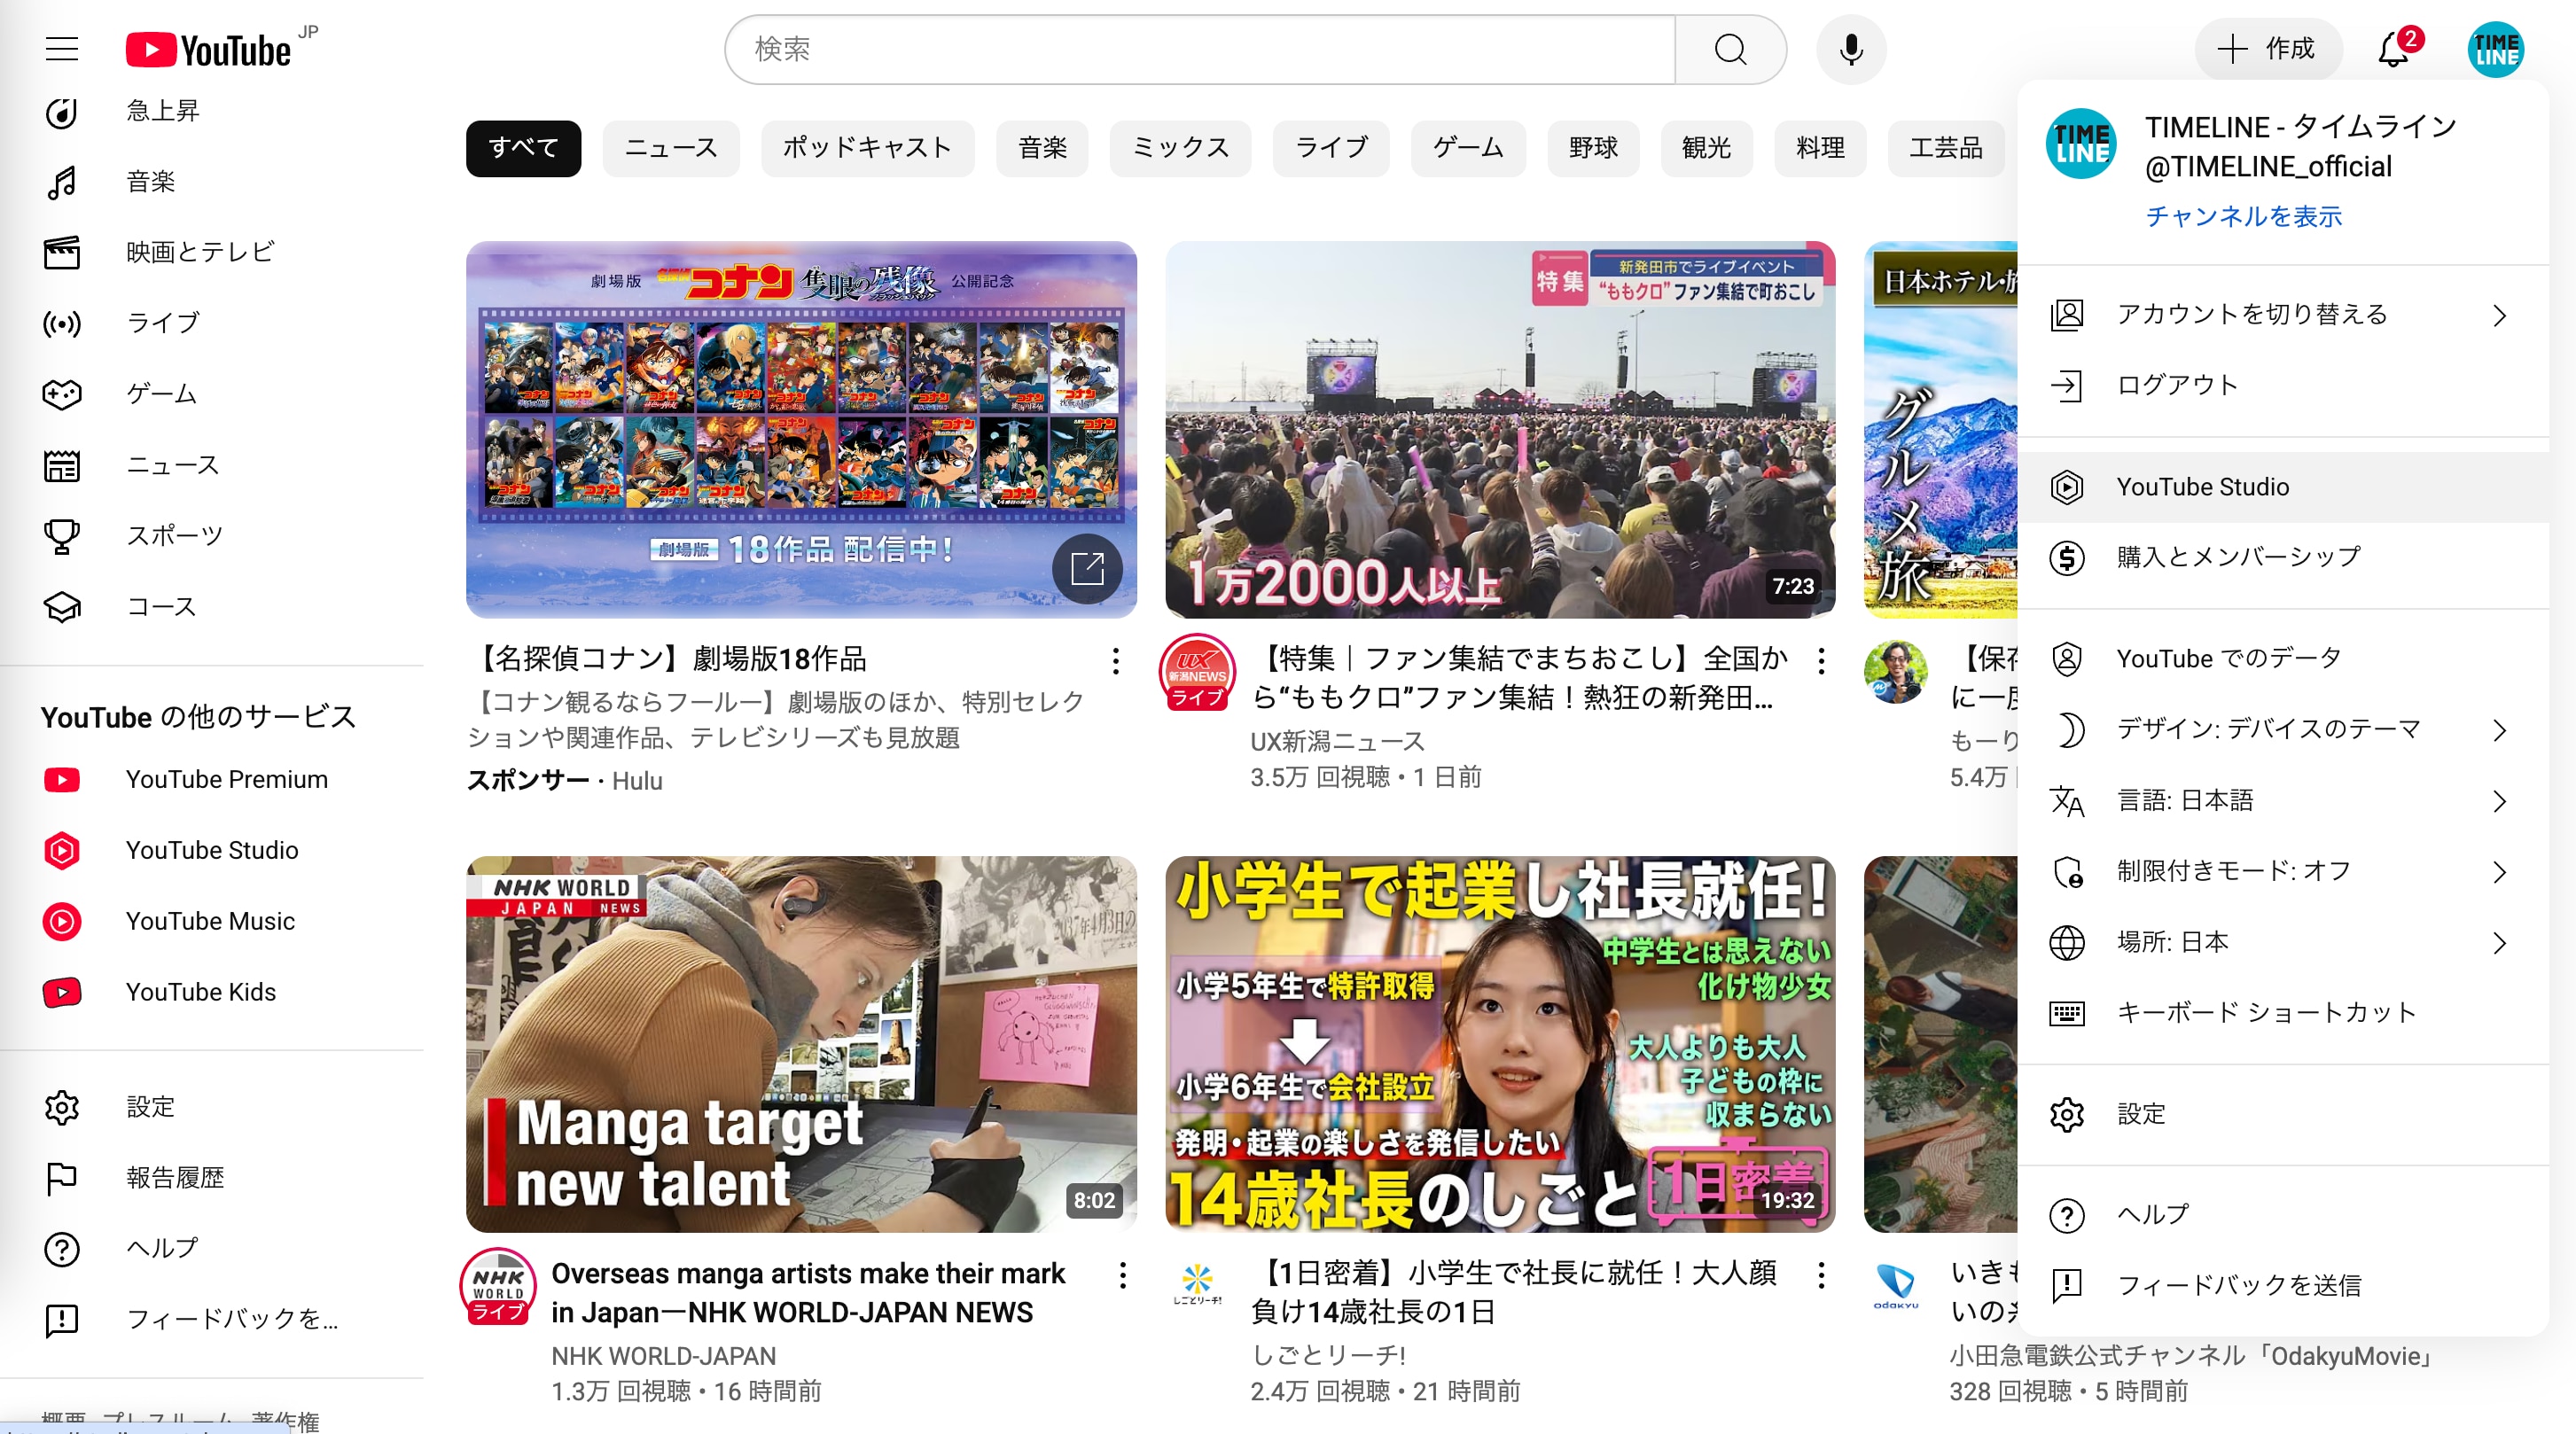Select YouTube Studio in the account menu
The height and width of the screenshot is (1434, 2576).
pos(2283,487)
